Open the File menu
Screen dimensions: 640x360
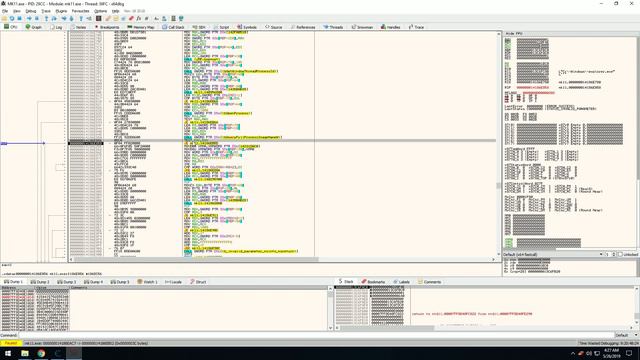pyautogui.click(x=5, y=11)
